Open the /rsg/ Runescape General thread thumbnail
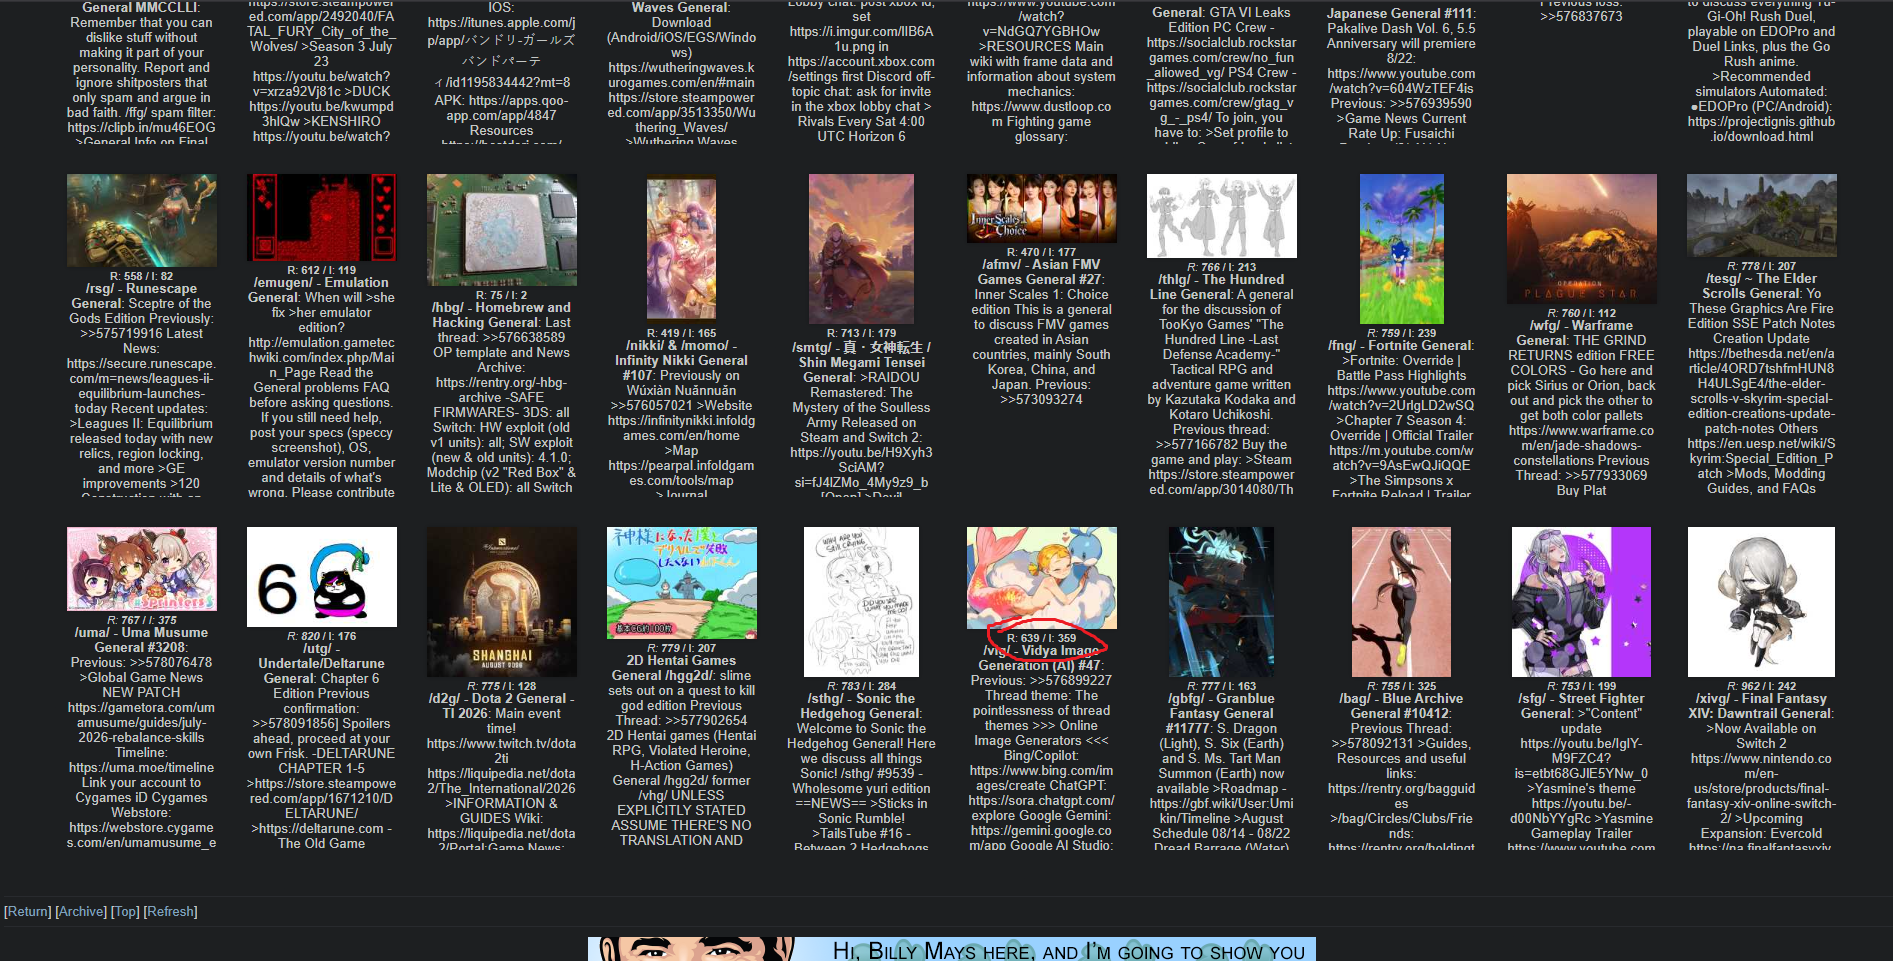Image resolution: width=1893 pixels, height=961 pixels. [142, 220]
